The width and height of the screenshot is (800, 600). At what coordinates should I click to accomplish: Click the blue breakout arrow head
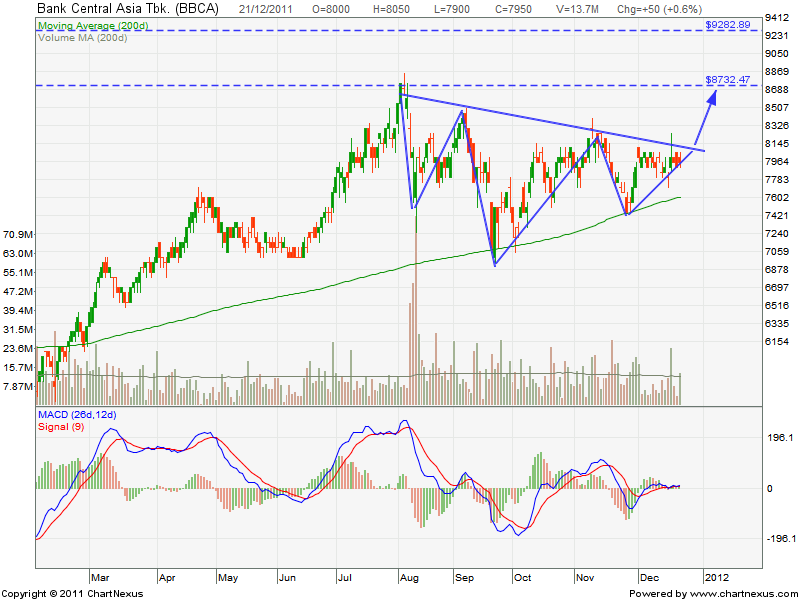coord(714,95)
